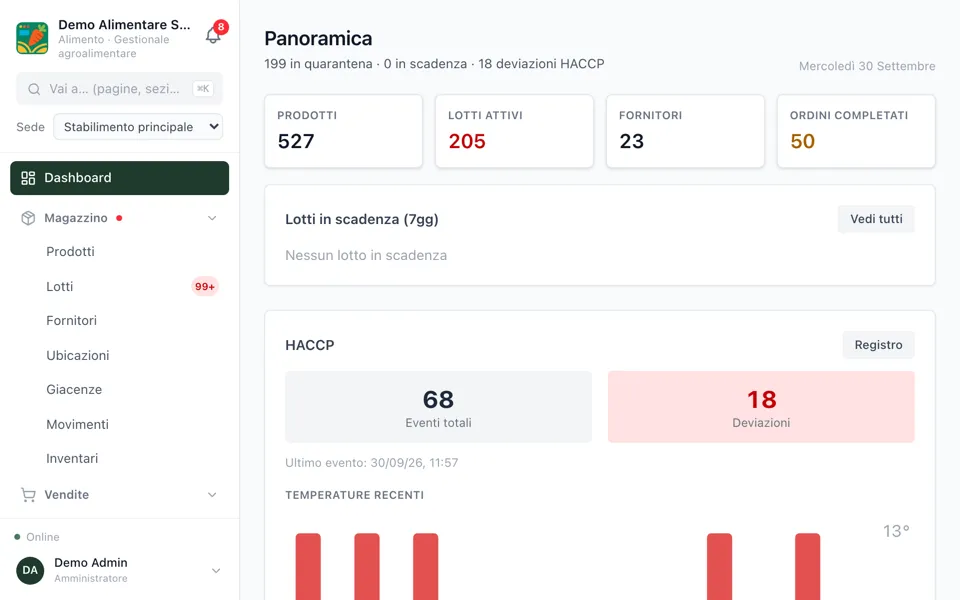960x600 pixels.
Task: Select the Vendite menu label
Action: click(67, 495)
